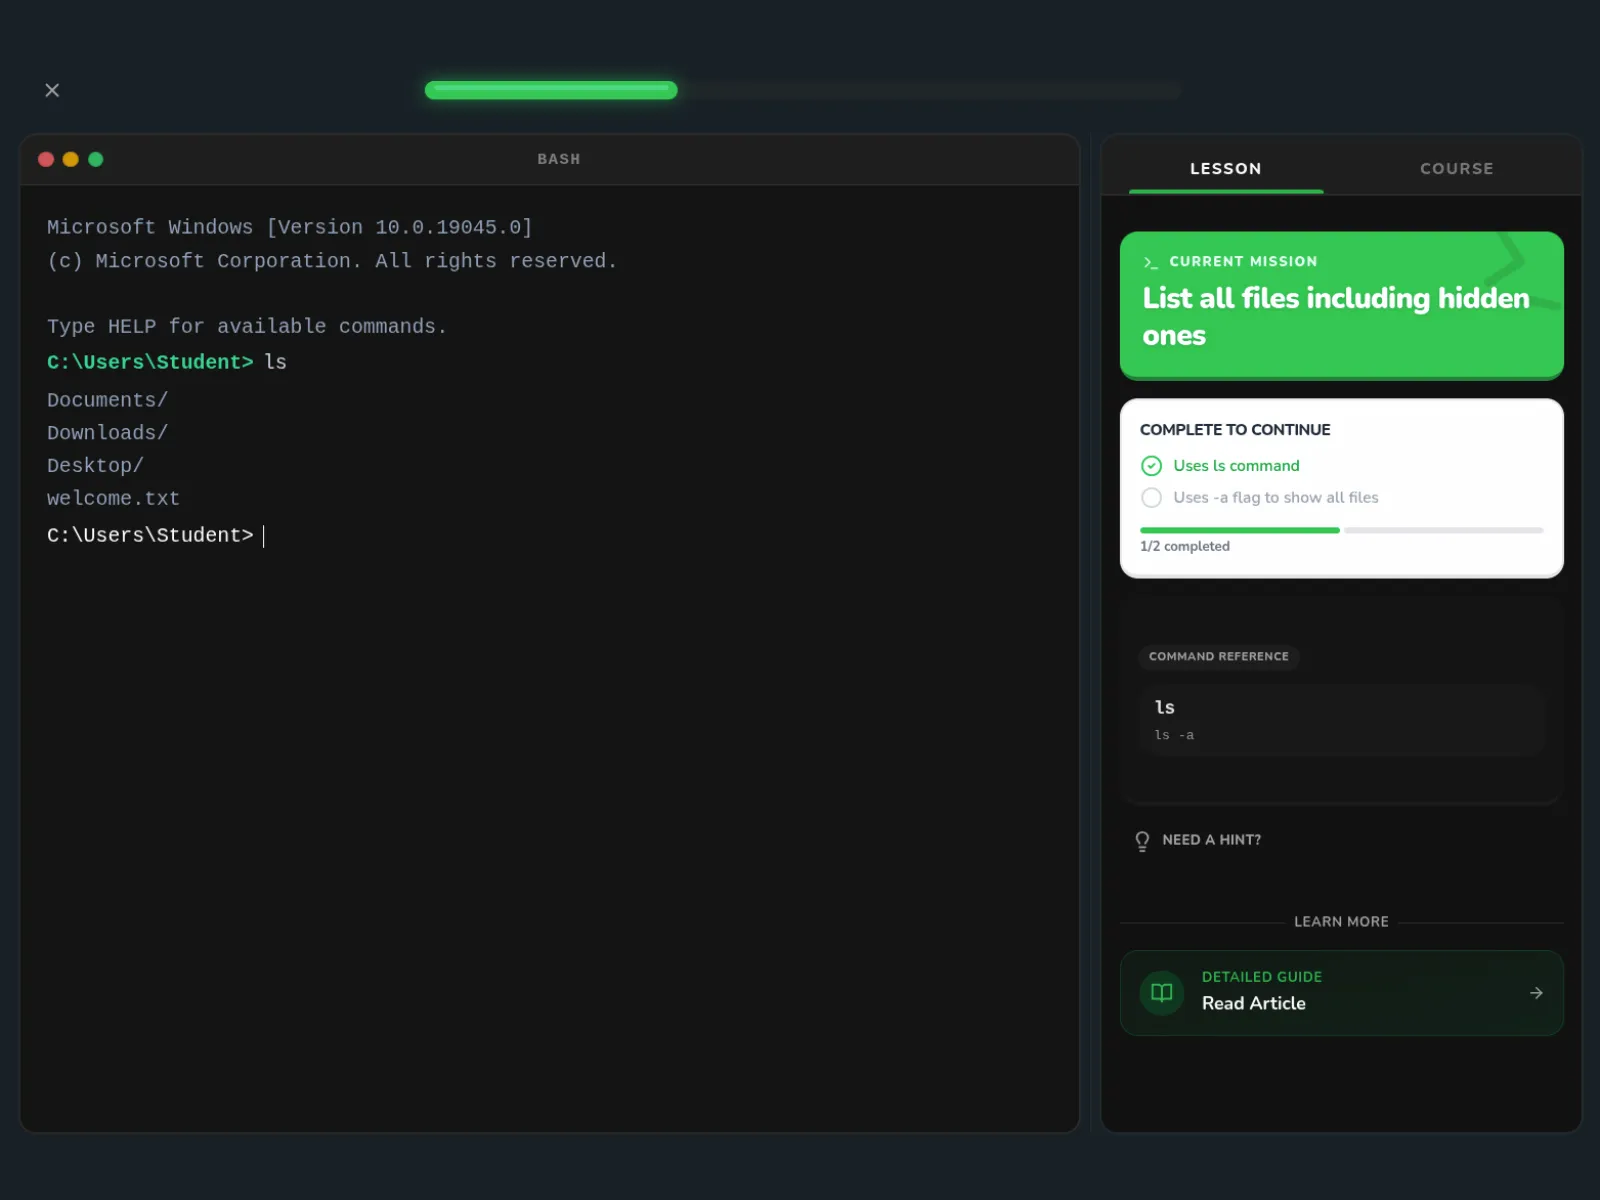The image size is (1600, 1200).
Task: Click the green 'C:\Users\Student> ls' command line
Action: (167, 362)
